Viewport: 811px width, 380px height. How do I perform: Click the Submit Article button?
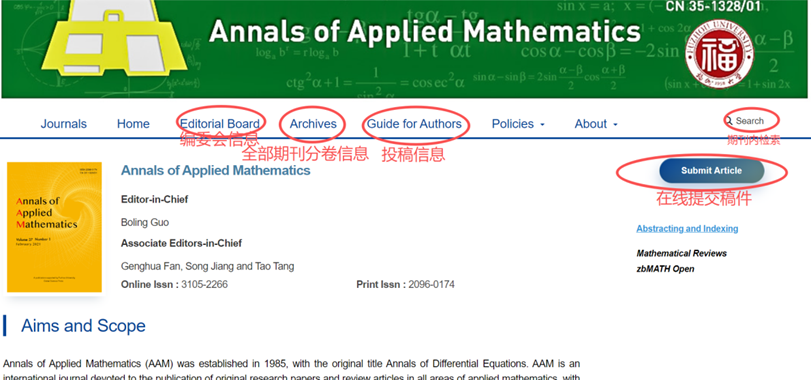(712, 171)
